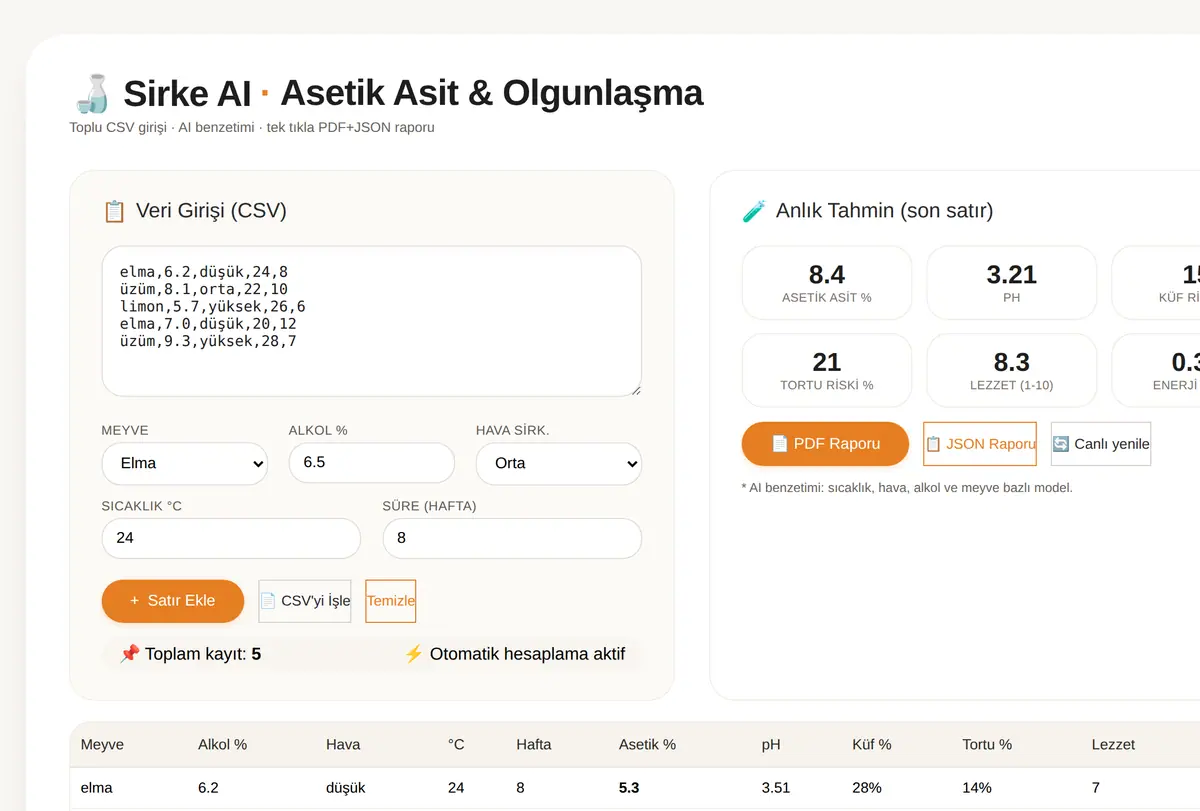Viewport: 1200px width, 811px height.
Task: Click the pH value card 3.21
Action: 1012,283
